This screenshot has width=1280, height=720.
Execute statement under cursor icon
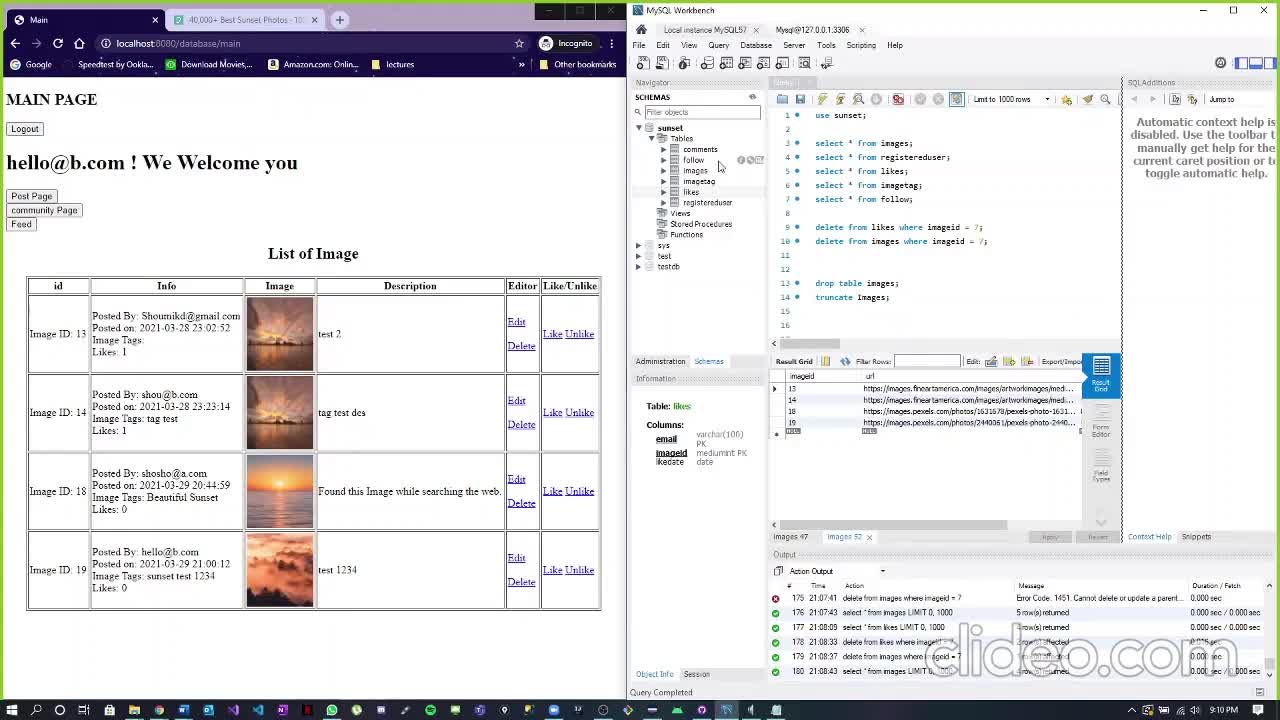coord(840,99)
